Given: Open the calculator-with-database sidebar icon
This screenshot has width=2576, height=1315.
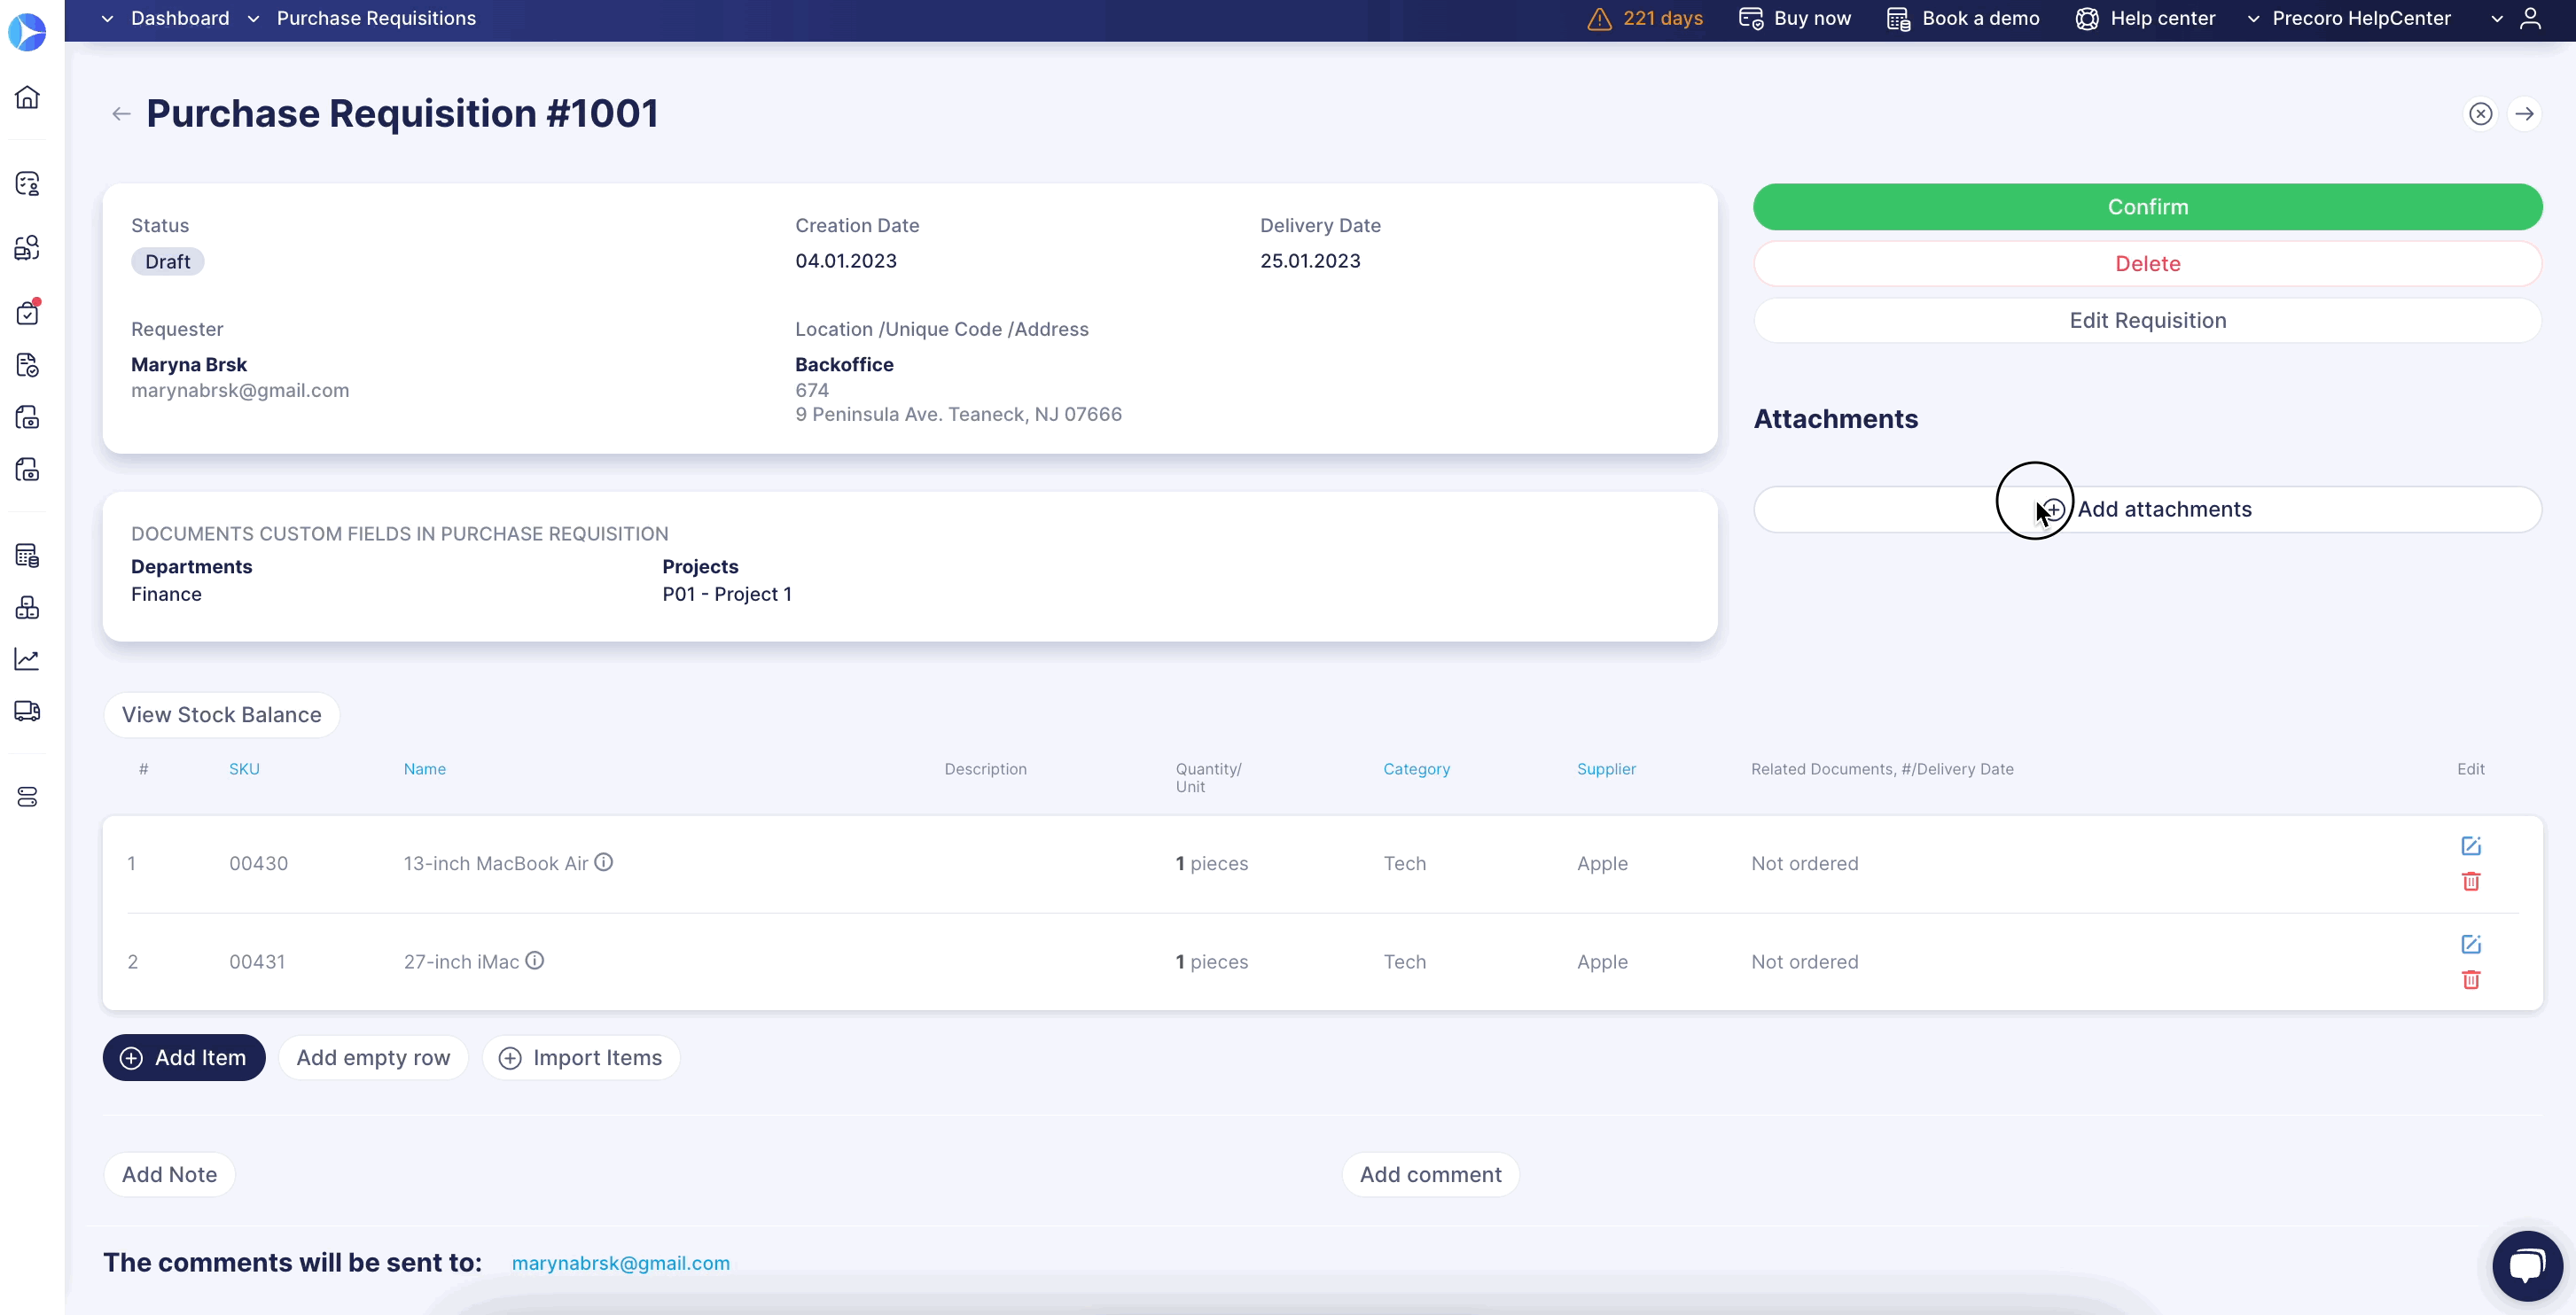Looking at the screenshot, I should tap(27, 556).
